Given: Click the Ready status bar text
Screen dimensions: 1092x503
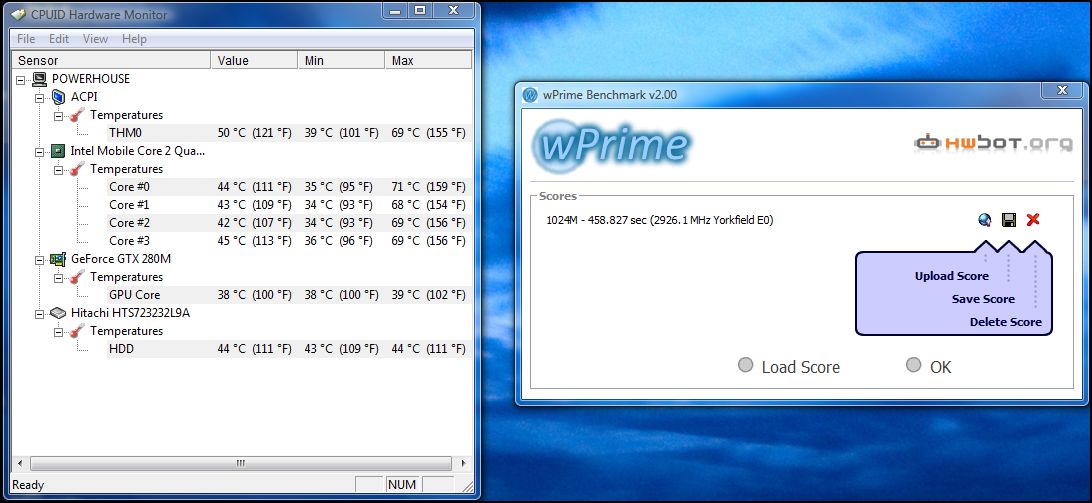Looking at the screenshot, I should coord(28,485).
